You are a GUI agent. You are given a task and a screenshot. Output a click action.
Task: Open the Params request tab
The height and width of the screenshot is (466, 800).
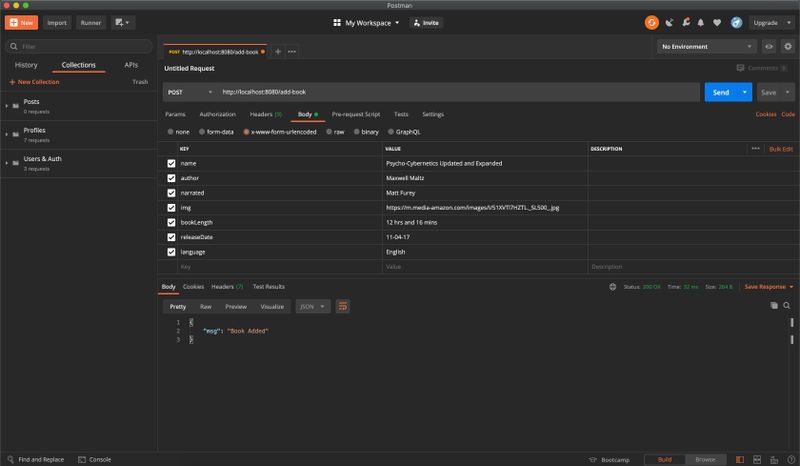175,114
